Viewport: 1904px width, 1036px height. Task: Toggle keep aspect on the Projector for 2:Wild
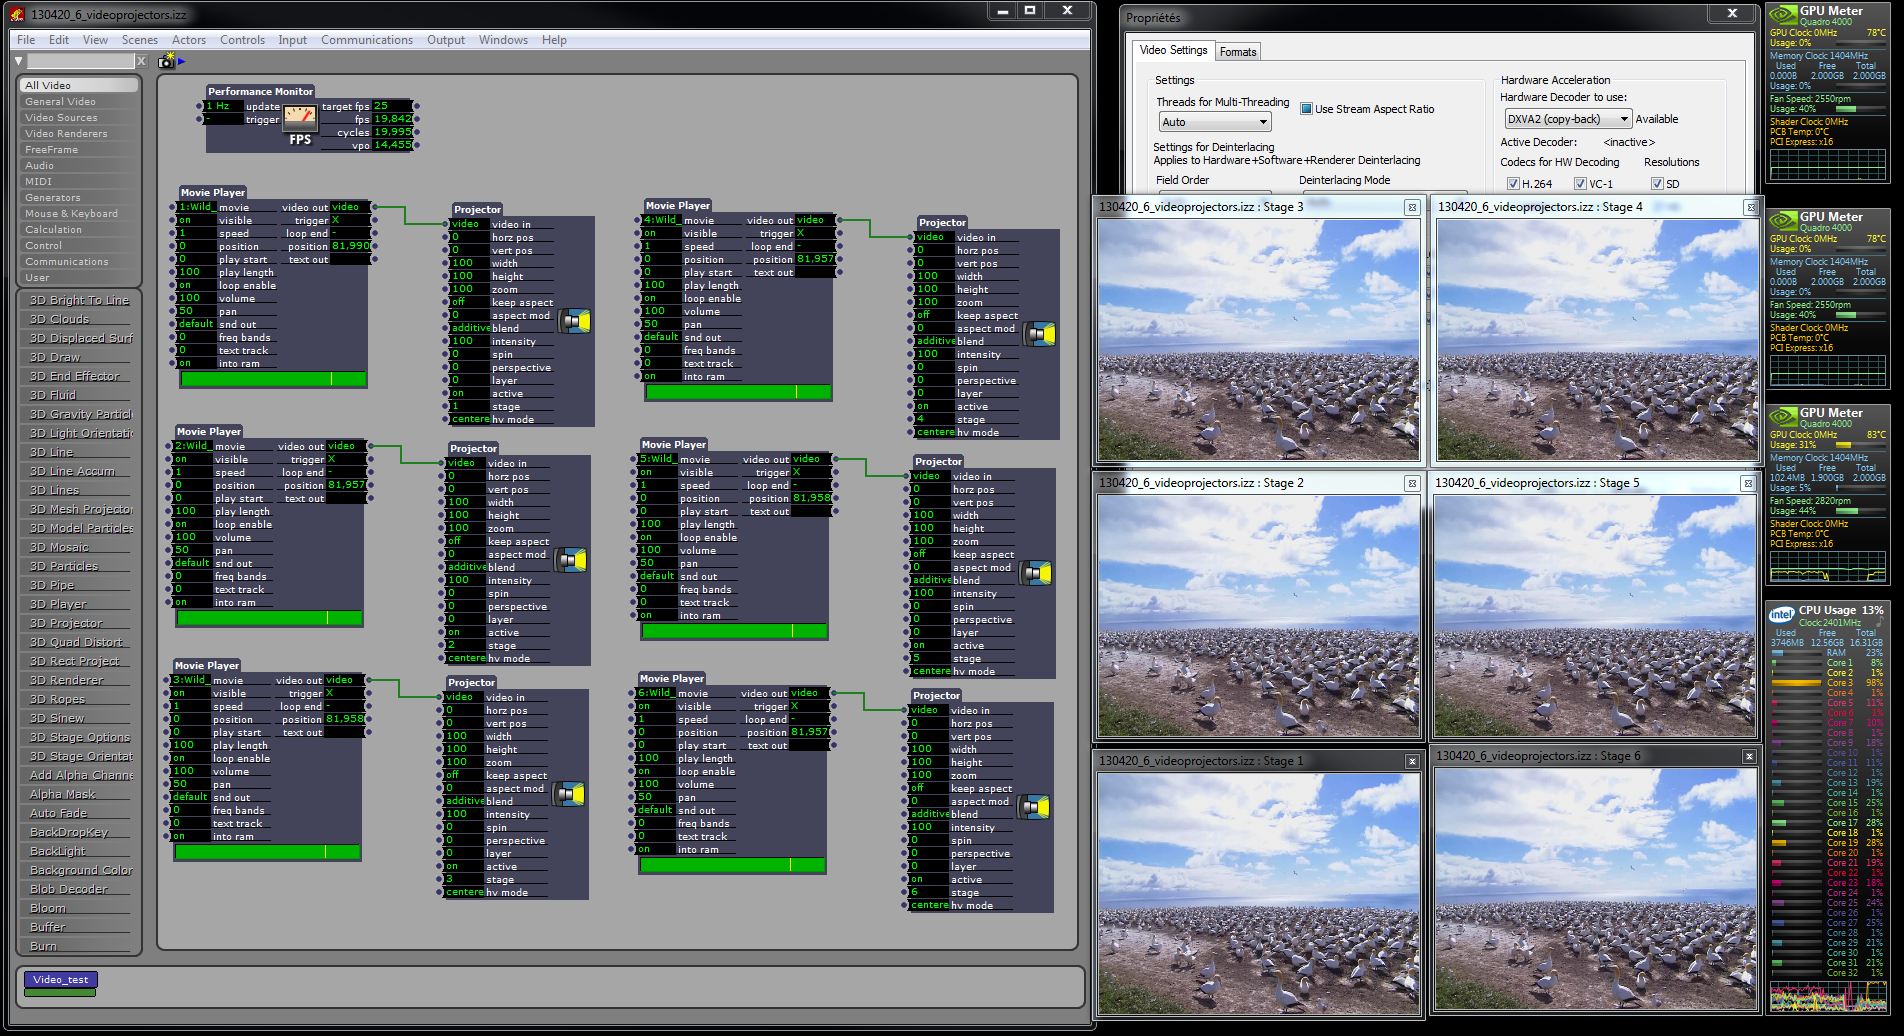[466, 541]
